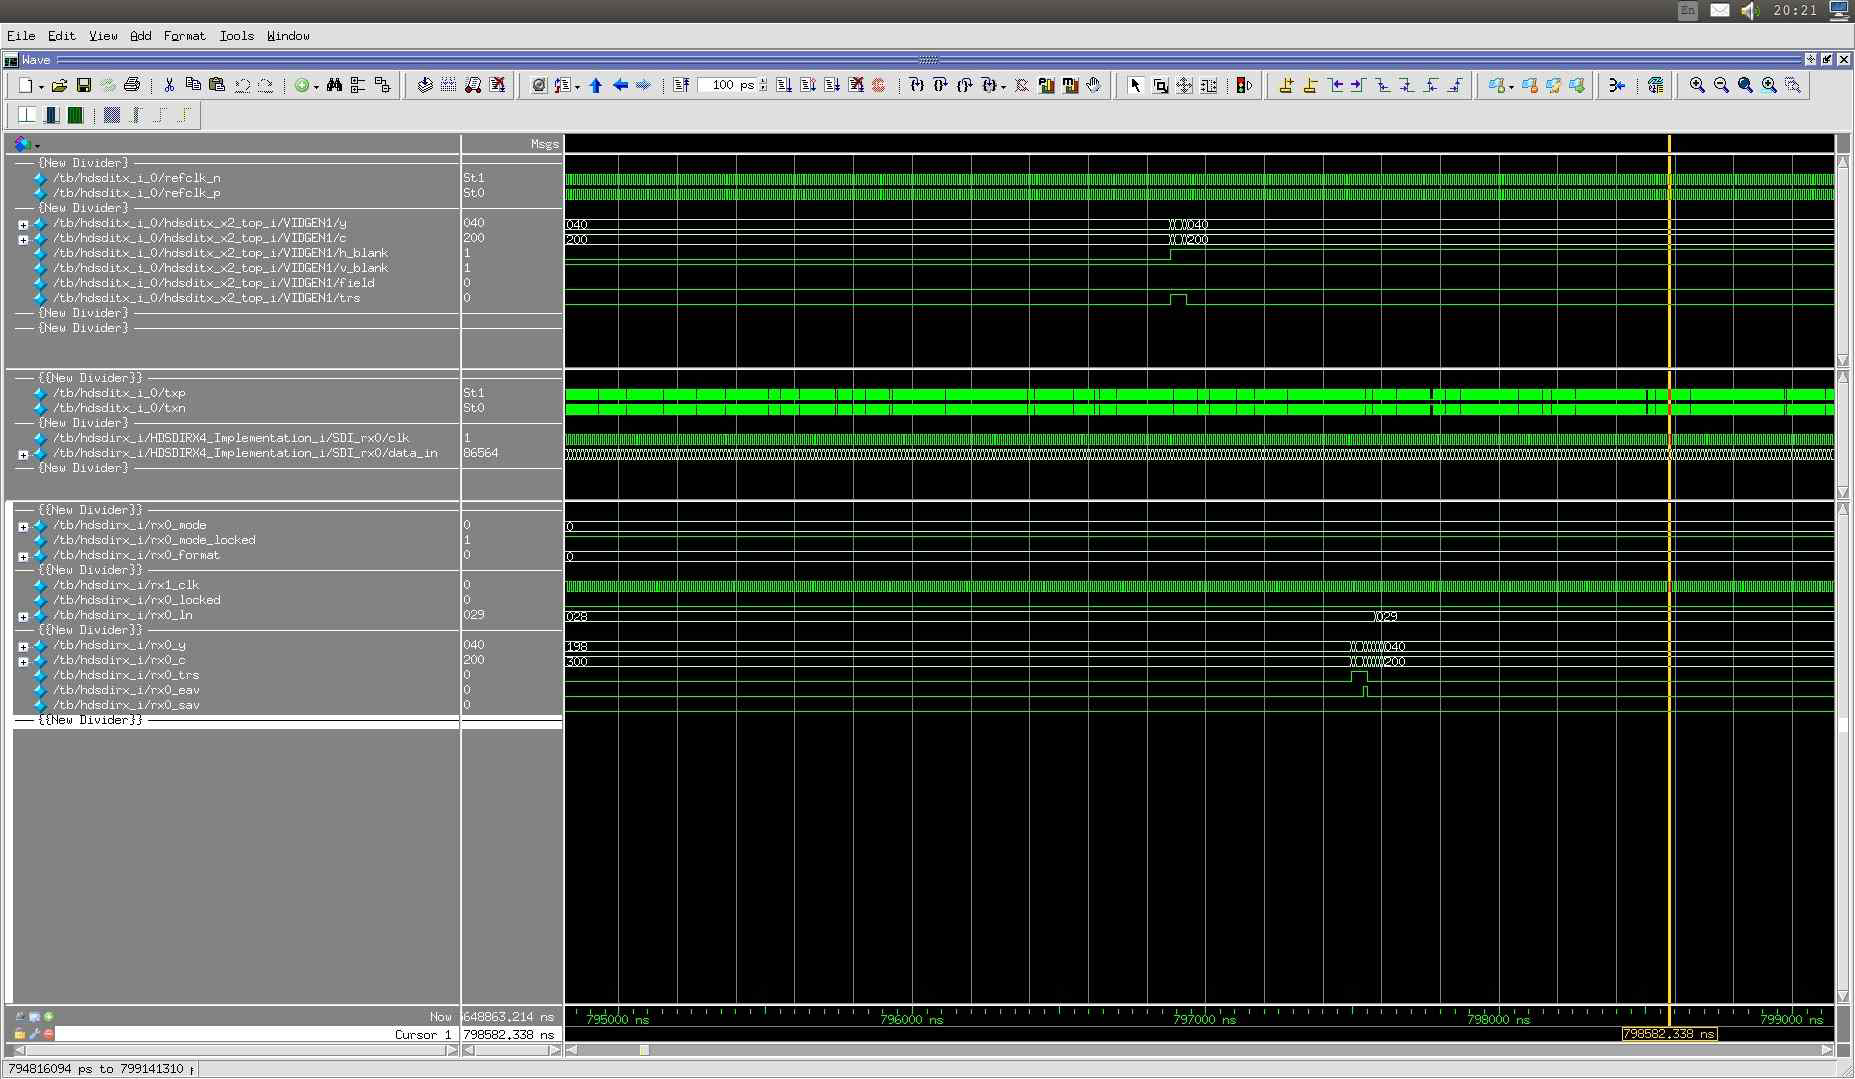
Task: Select the rx0_mode_locked signal name
Action: (154, 540)
